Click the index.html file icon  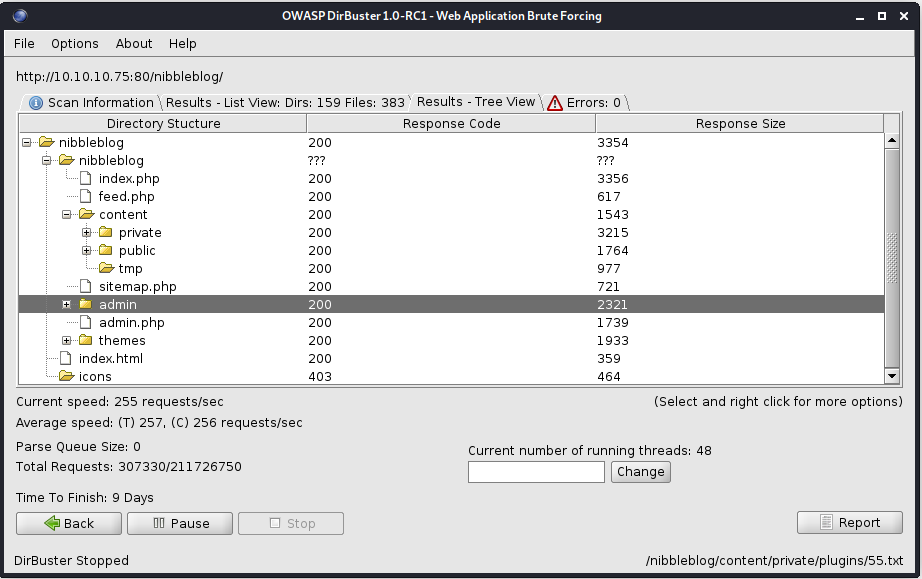tap(66, 359)
